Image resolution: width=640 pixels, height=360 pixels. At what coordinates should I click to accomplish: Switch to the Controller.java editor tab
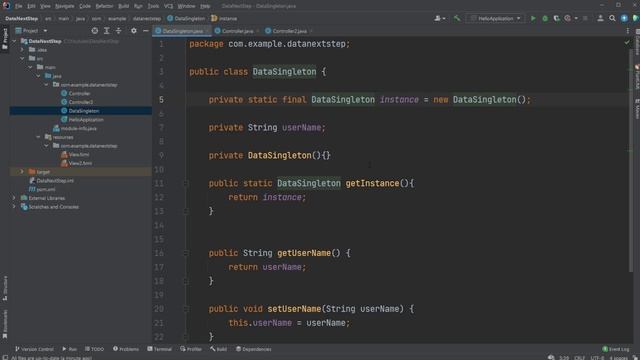[x=236, y=31]
